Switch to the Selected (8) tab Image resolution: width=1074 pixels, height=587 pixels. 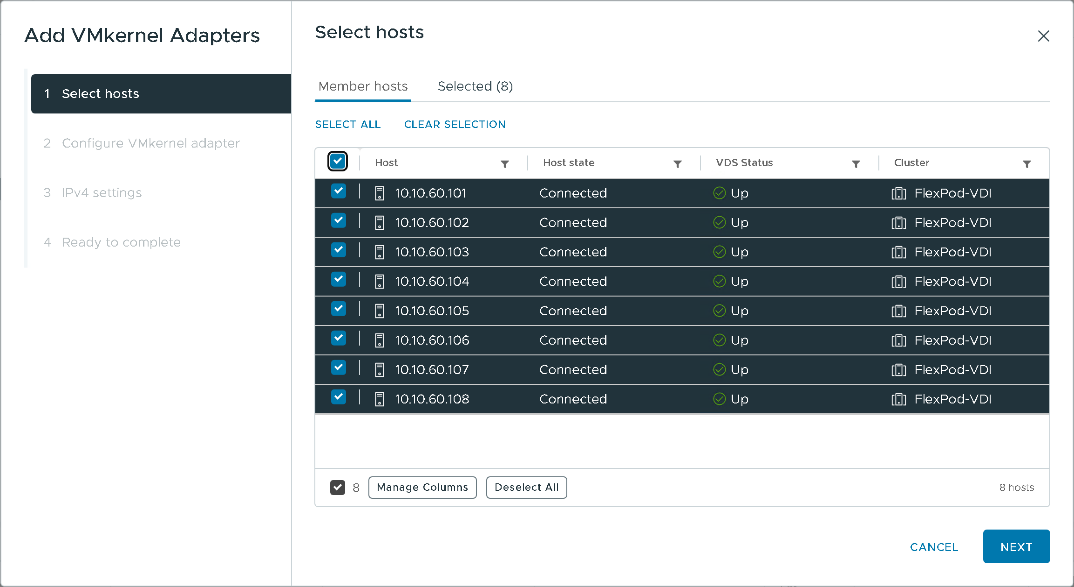click(x=475, y=86)
